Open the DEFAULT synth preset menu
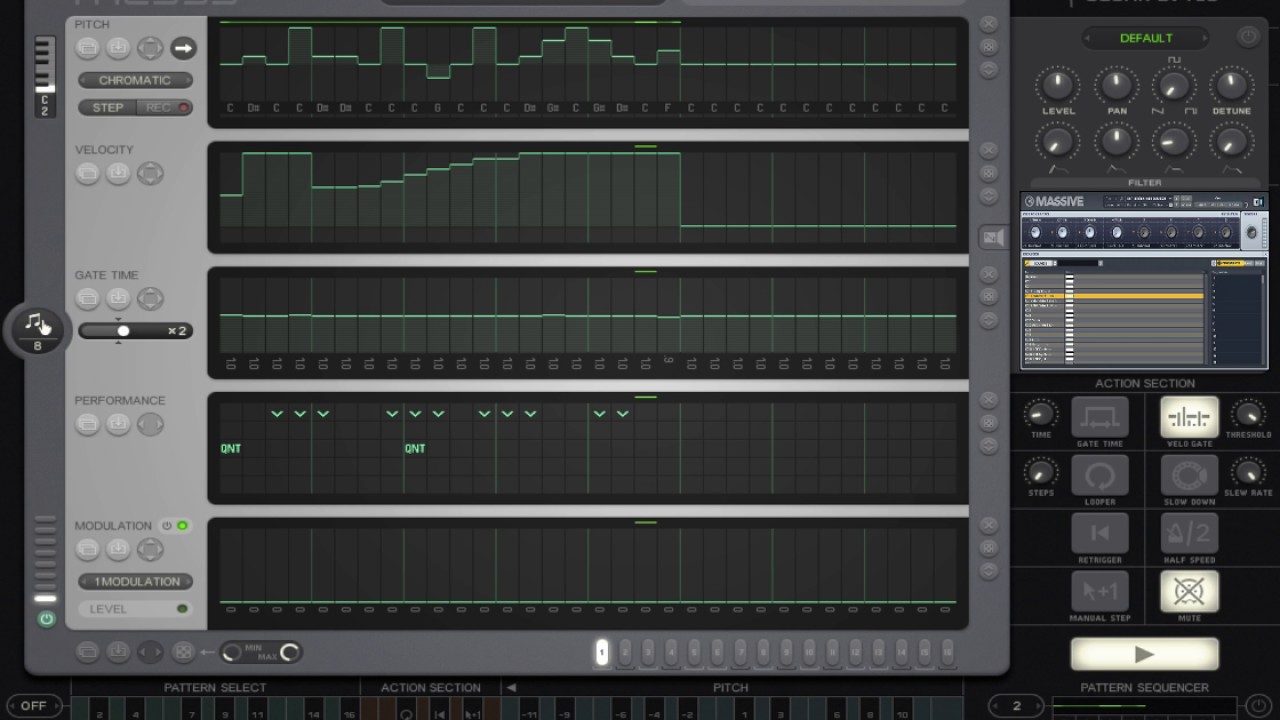 point(1146,38)
